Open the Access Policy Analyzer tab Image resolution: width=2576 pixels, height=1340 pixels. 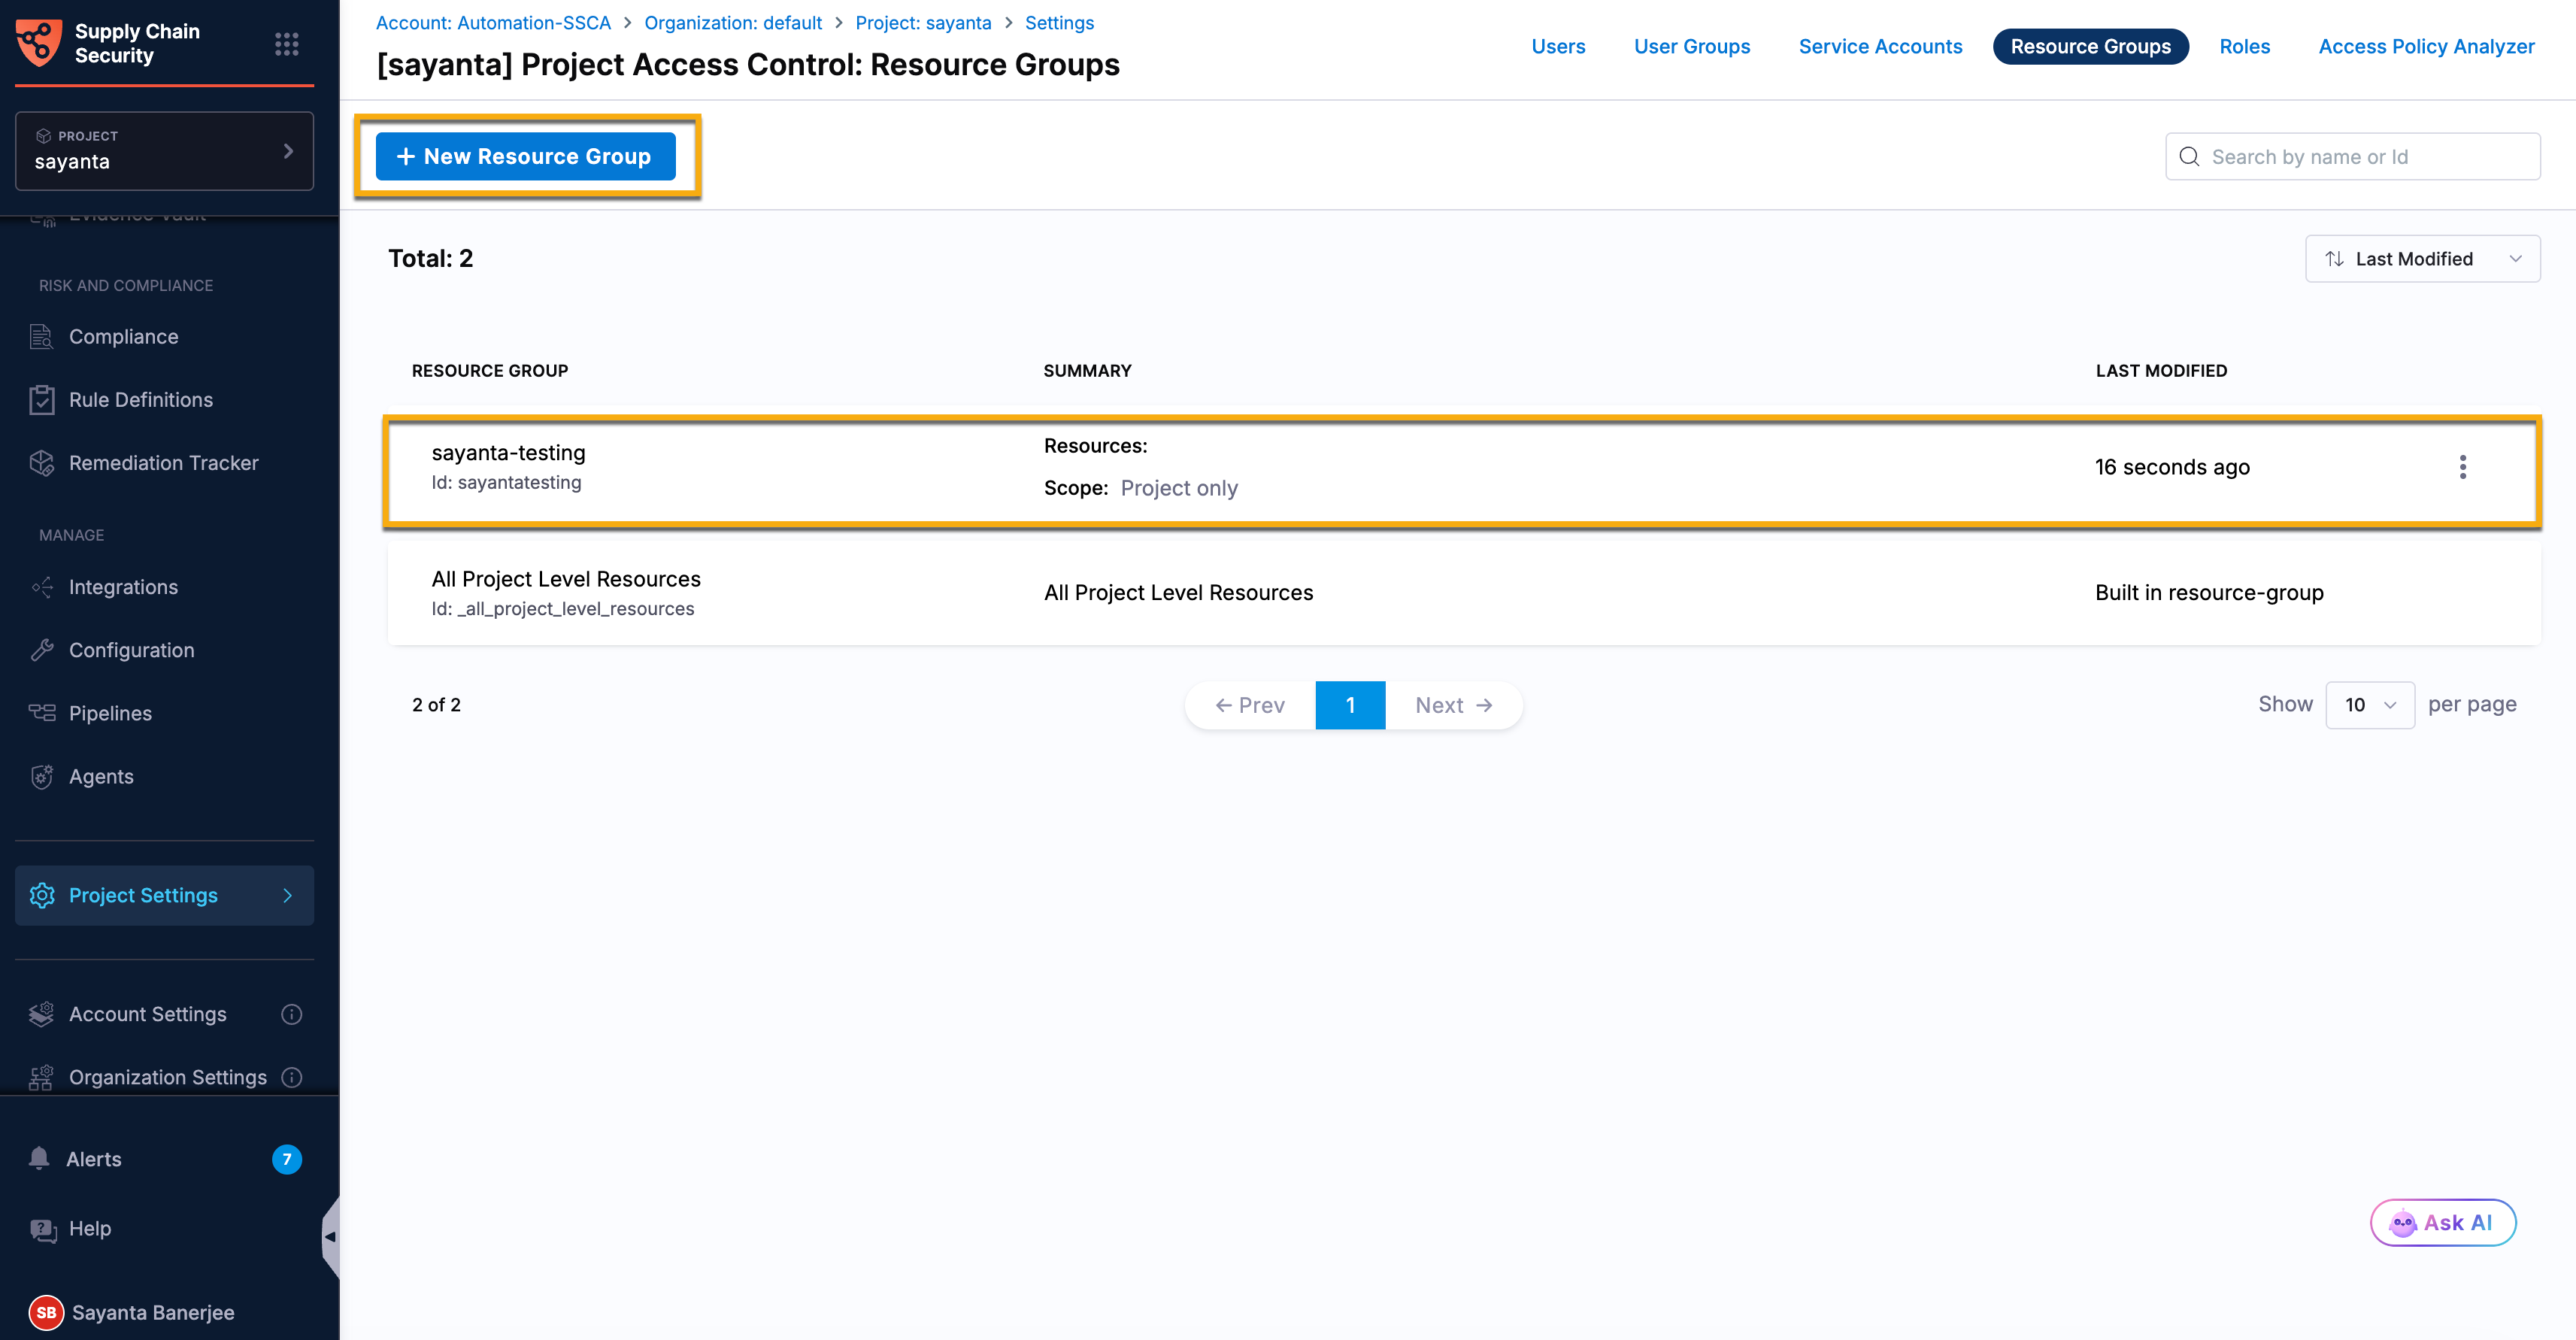tap(2426, 46)
